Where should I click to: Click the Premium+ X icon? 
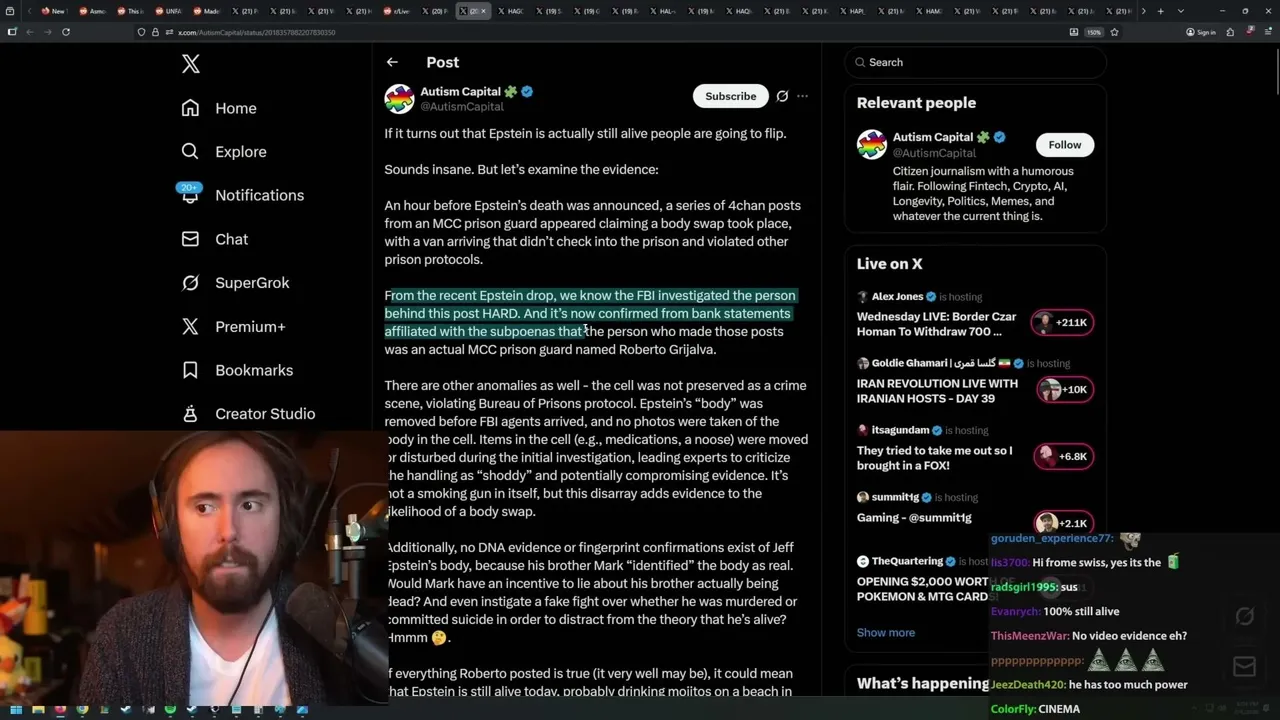pos(190,326)
